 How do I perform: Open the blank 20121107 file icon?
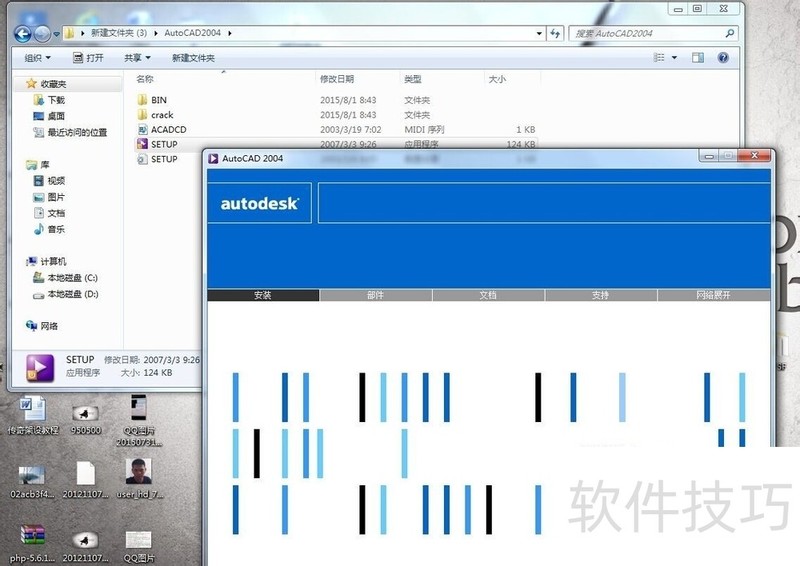(86, 479)
